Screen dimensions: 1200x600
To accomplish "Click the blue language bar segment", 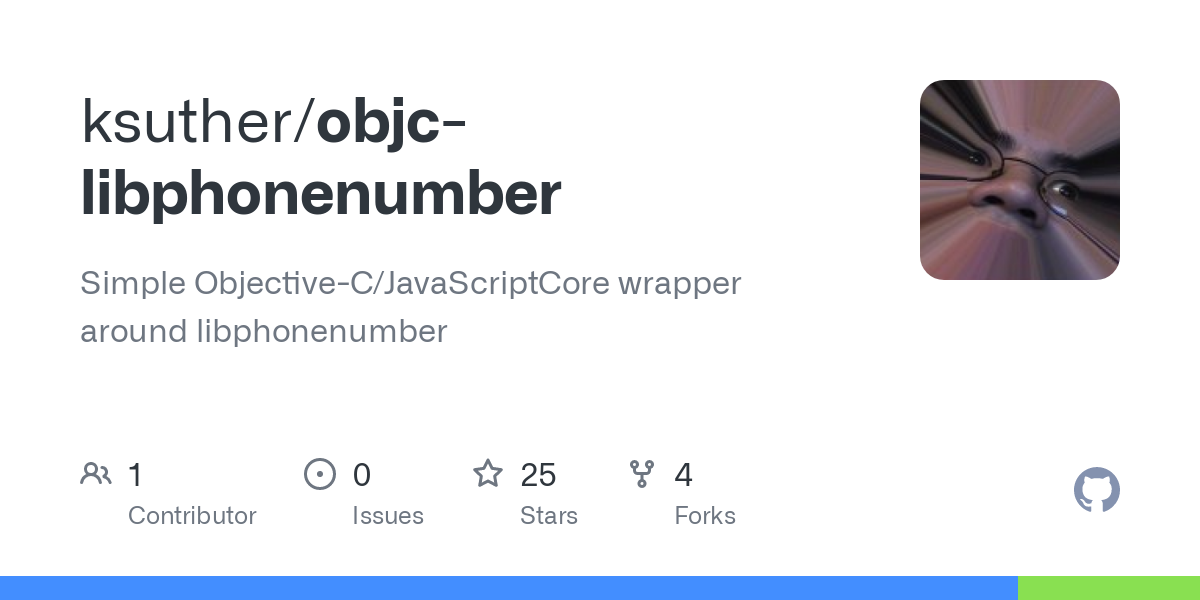I will [x=509, y=588].
